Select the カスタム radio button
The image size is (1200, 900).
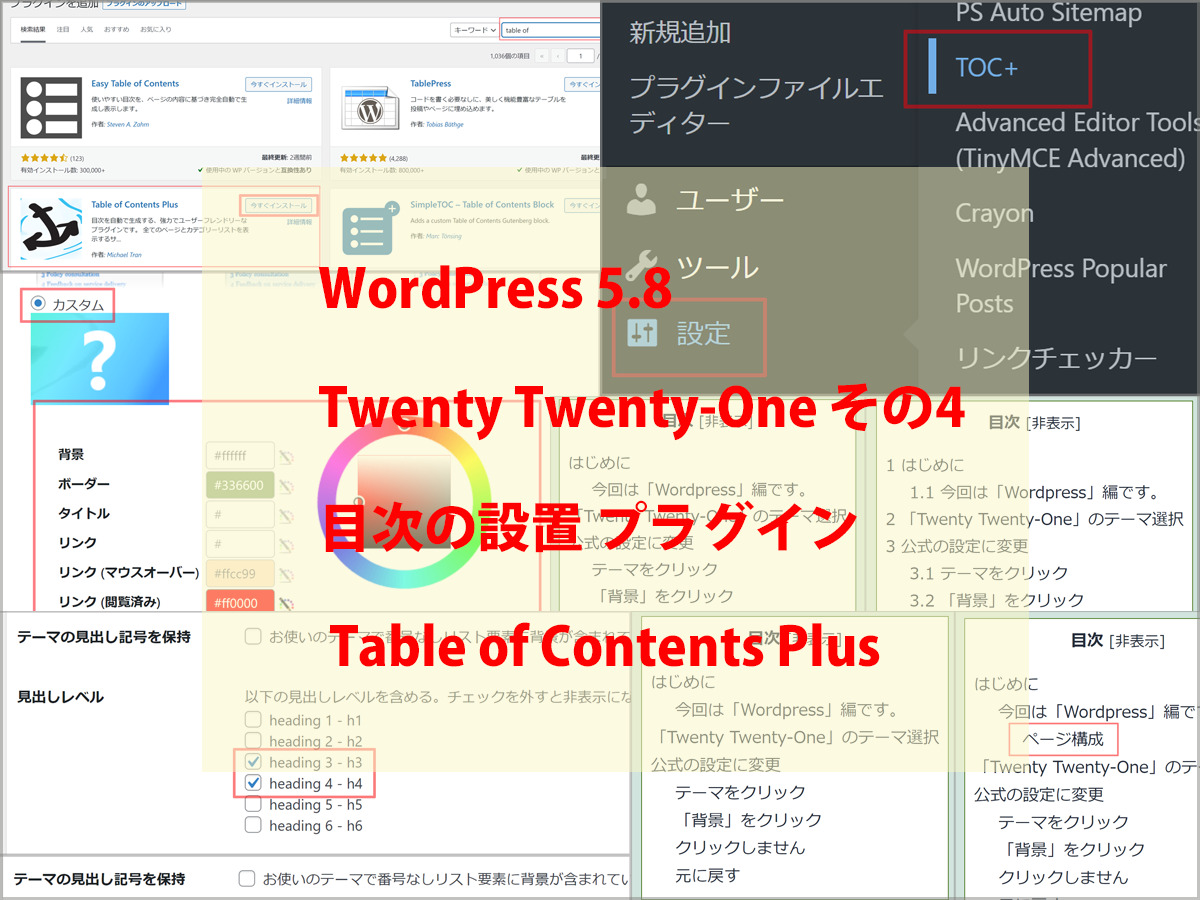pos(39,303)
